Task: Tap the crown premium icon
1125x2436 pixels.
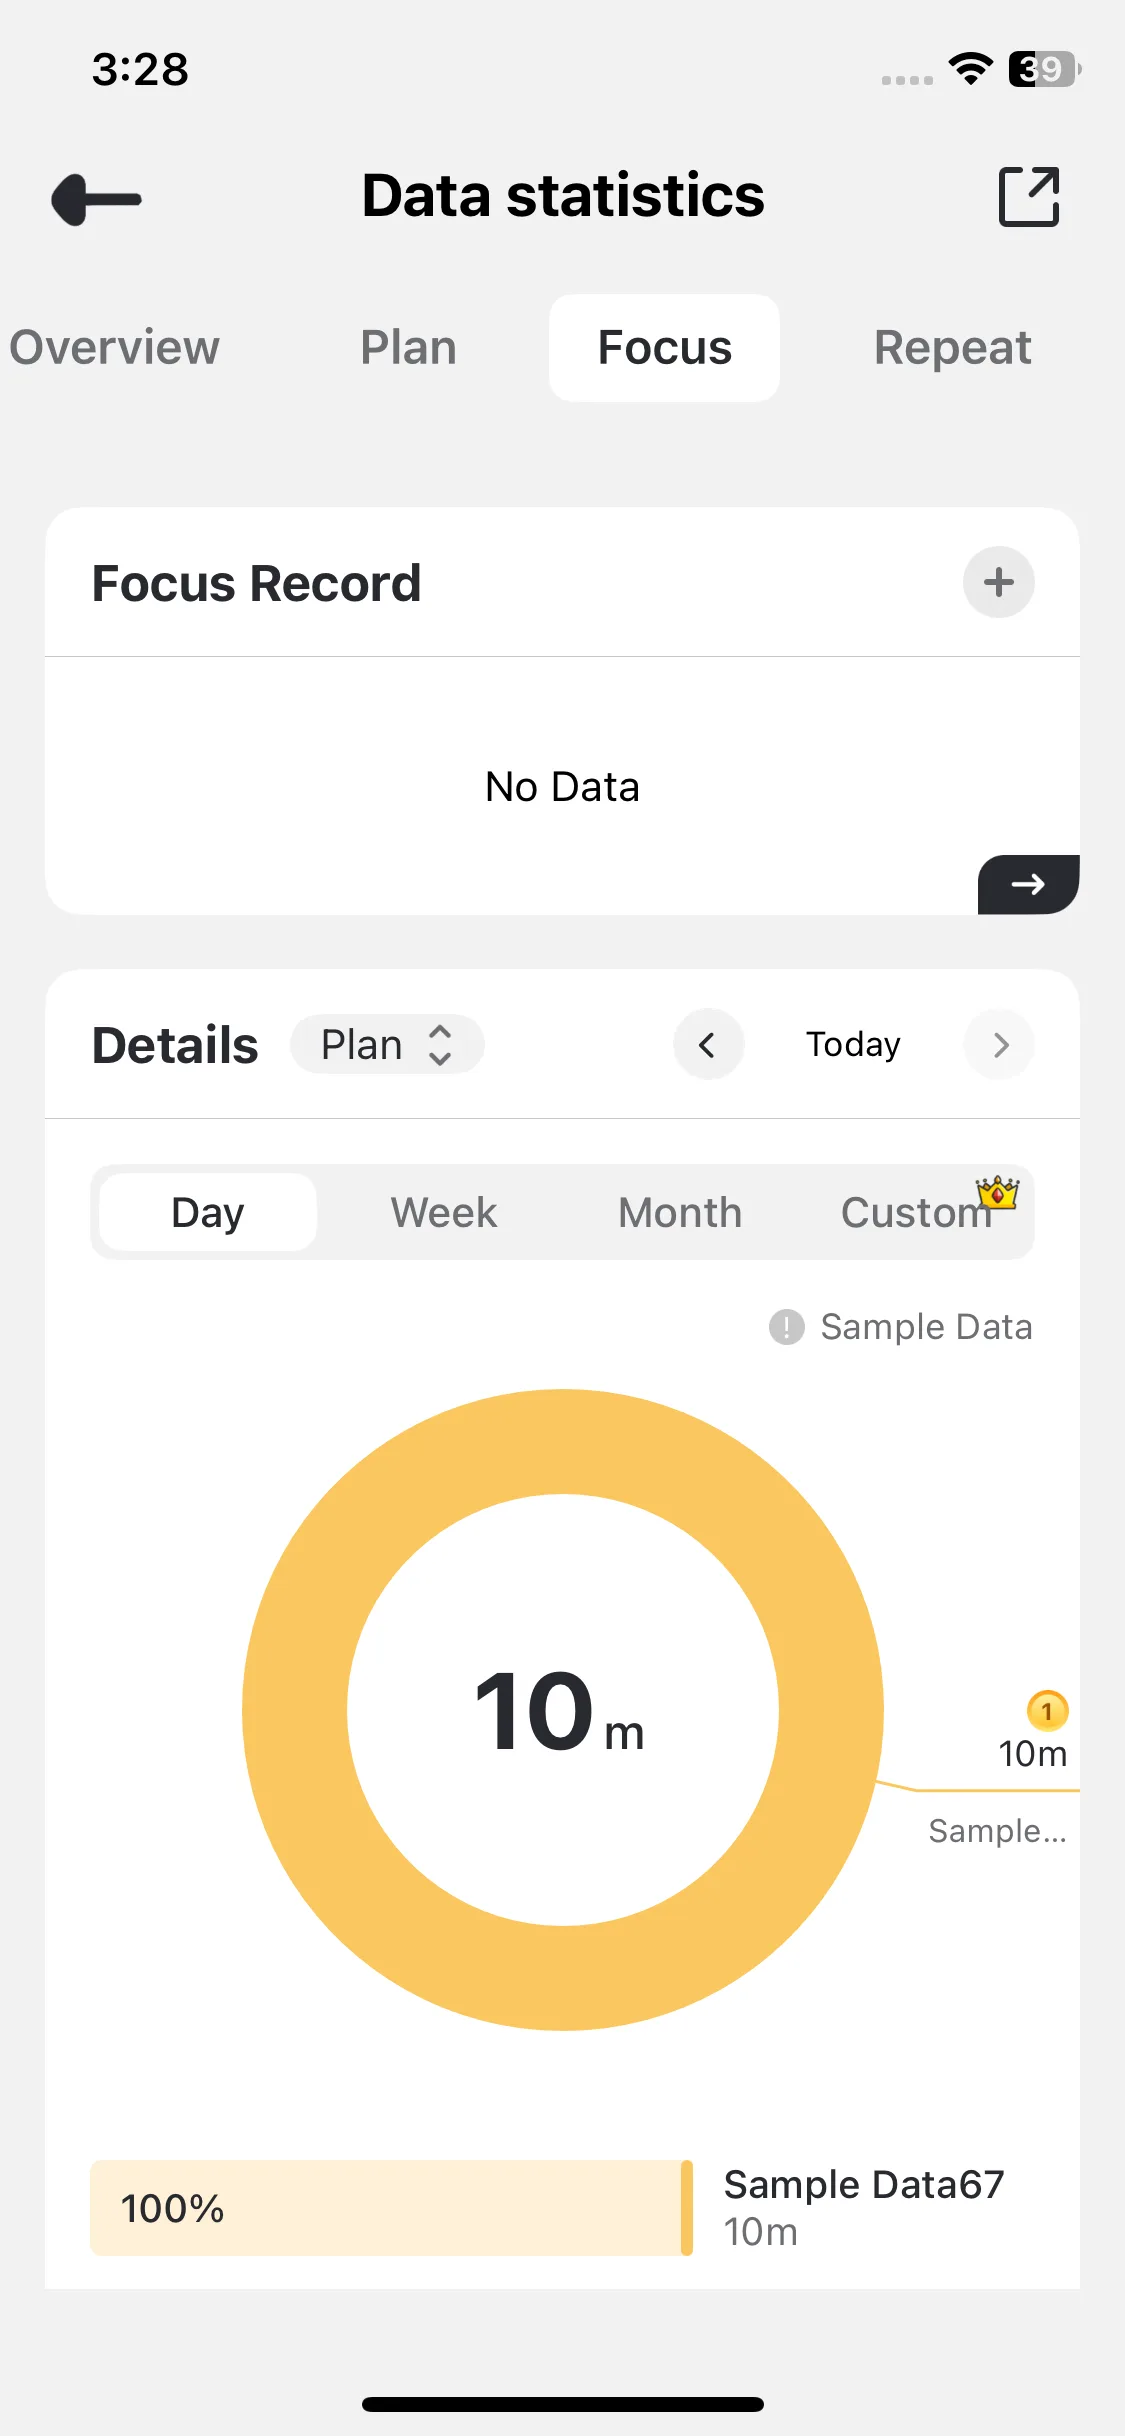Action: pos(998,1192)
